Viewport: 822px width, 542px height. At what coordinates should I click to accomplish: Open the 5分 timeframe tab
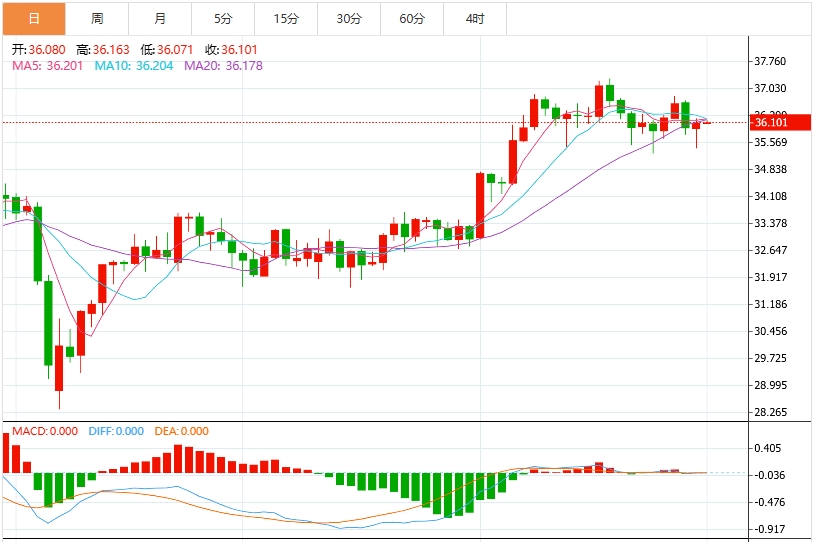(223, 19)
